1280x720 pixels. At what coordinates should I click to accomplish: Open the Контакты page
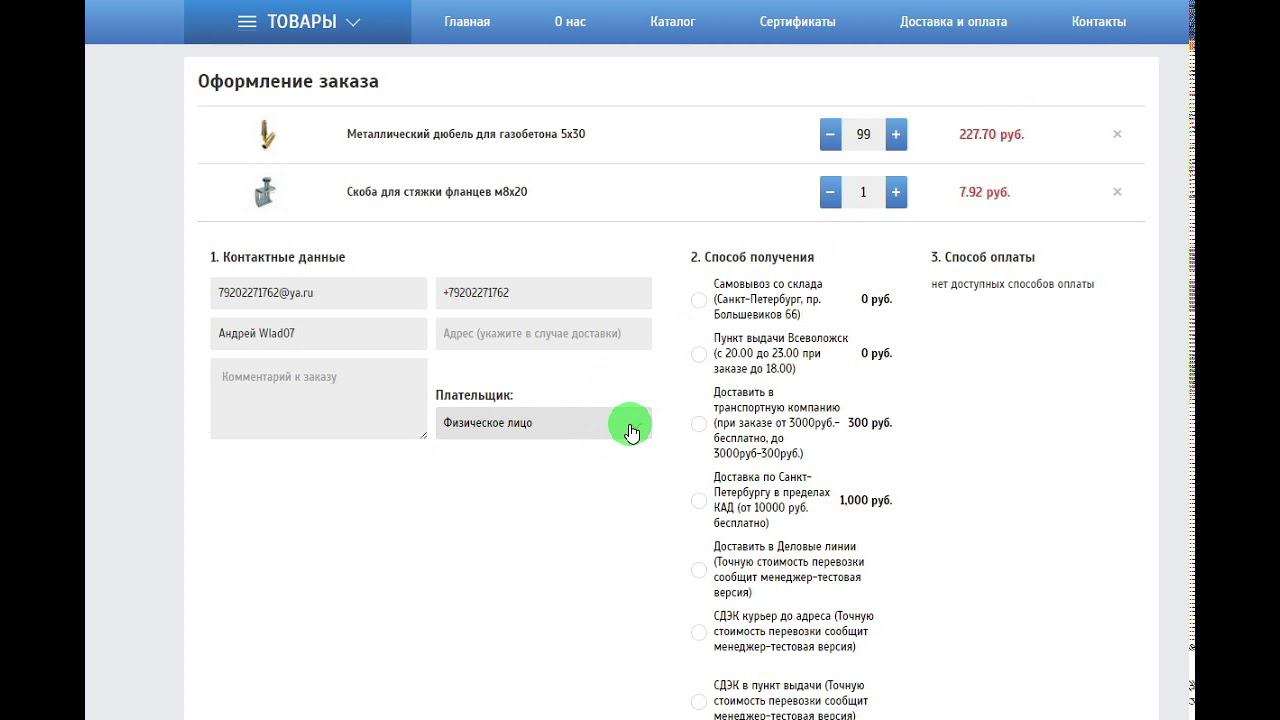pos(1099,22)
